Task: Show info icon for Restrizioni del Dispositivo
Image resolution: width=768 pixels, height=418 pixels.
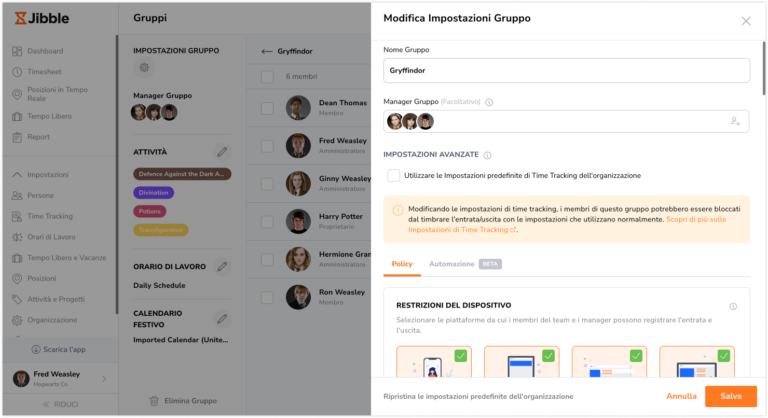Action: (x=733, y=306)
